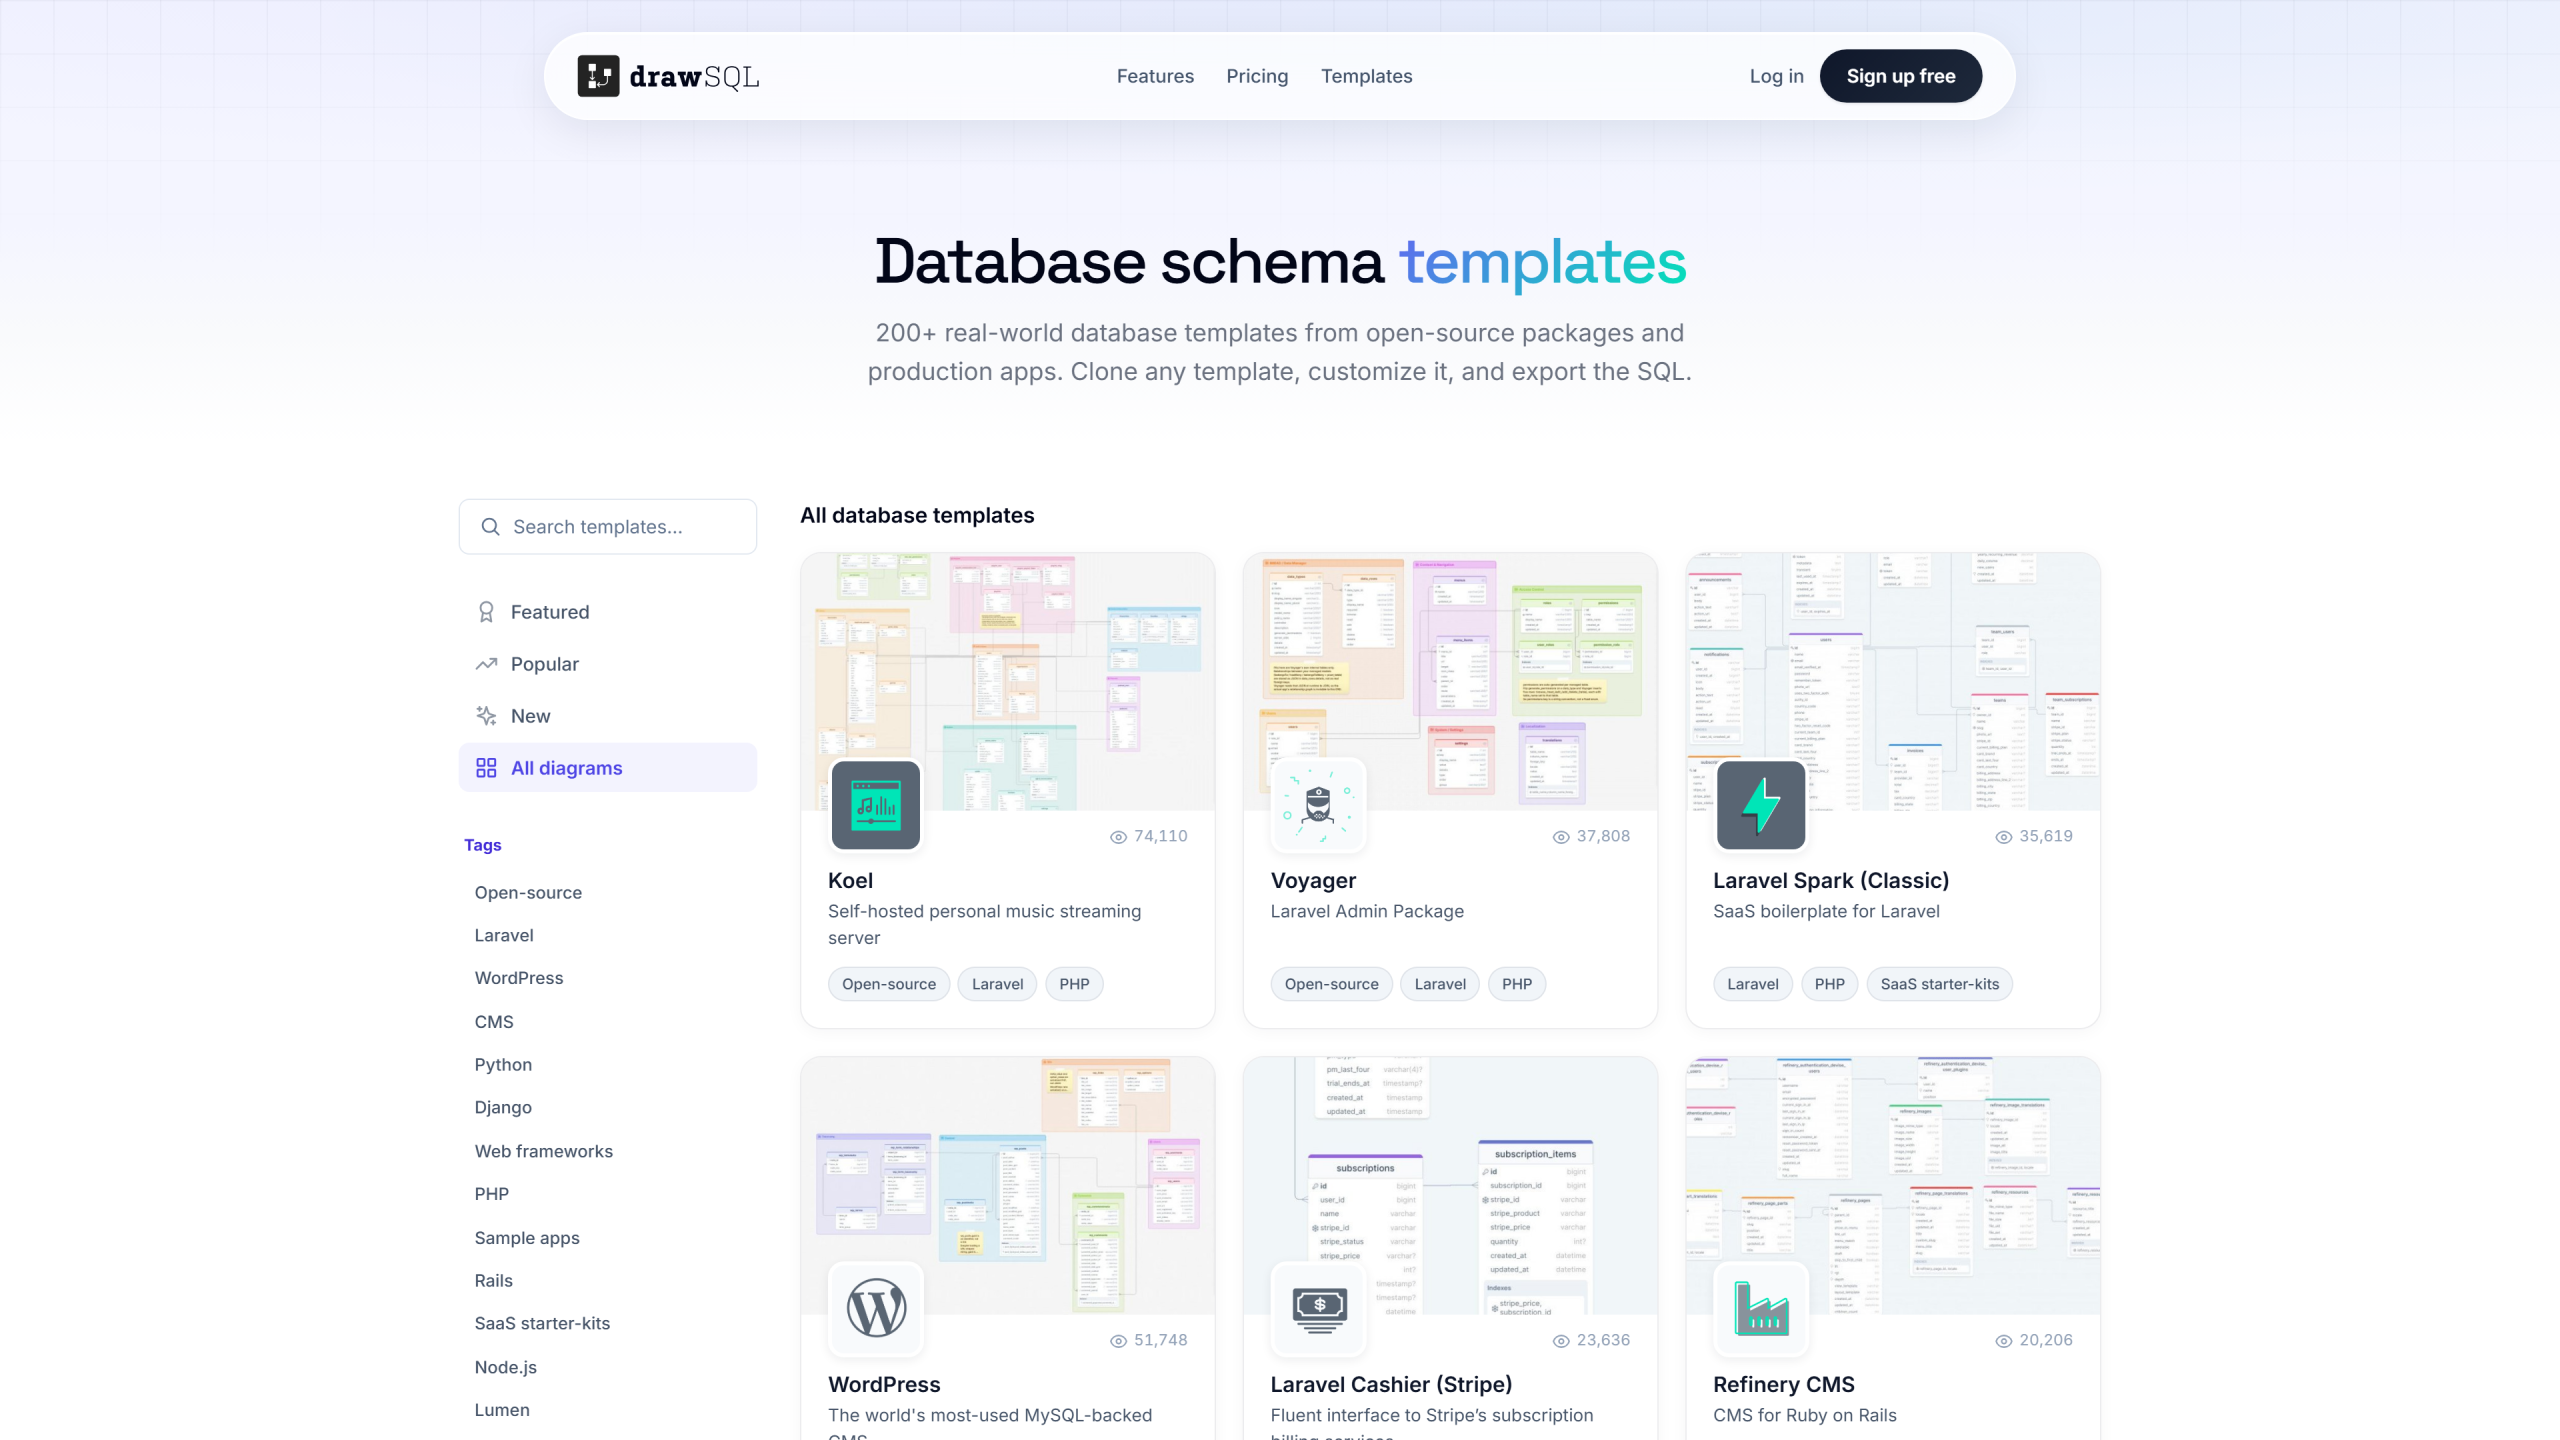Click the All diagrams grid icon
The image size is (2560, 1440).
(486, 768)
